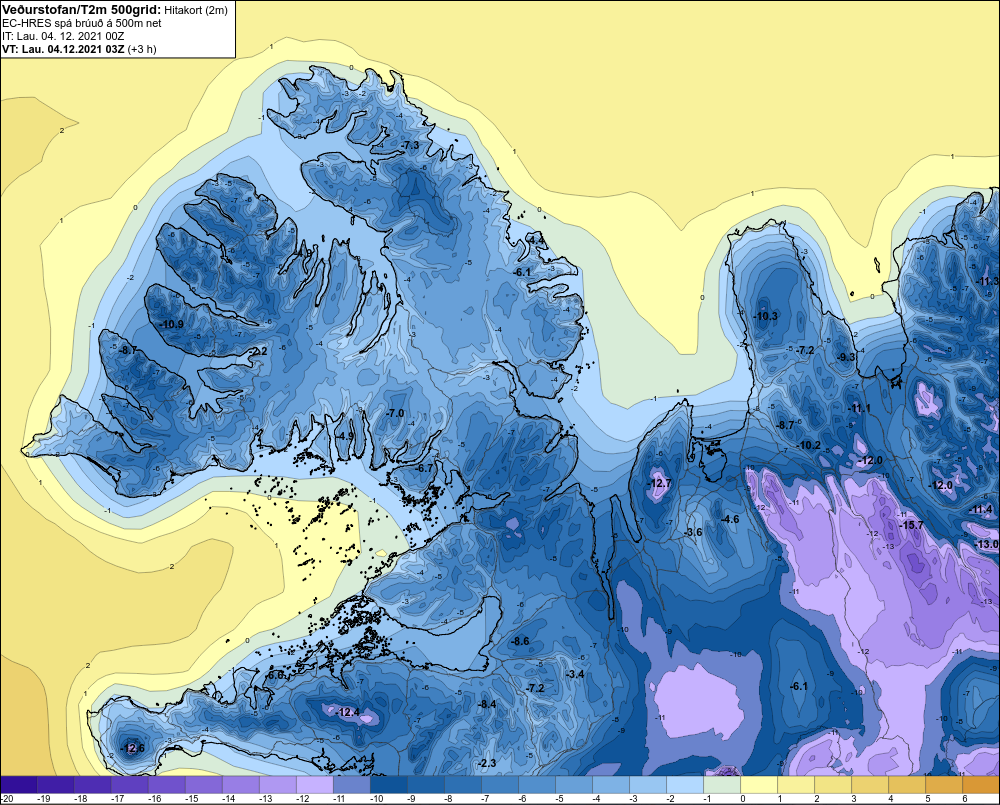
Task: Click the title text 'Veðurstofan/T2m 500grid:'
Action: [82, 10]
